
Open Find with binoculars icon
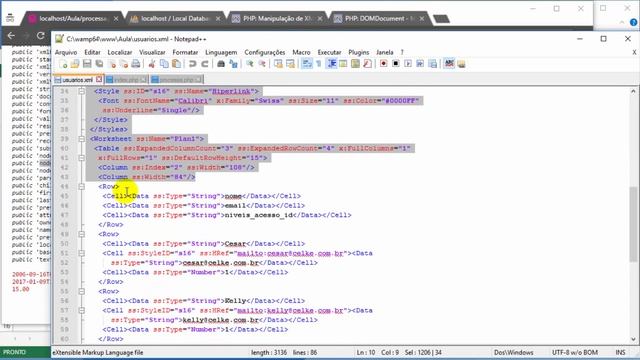coord(221,64)
